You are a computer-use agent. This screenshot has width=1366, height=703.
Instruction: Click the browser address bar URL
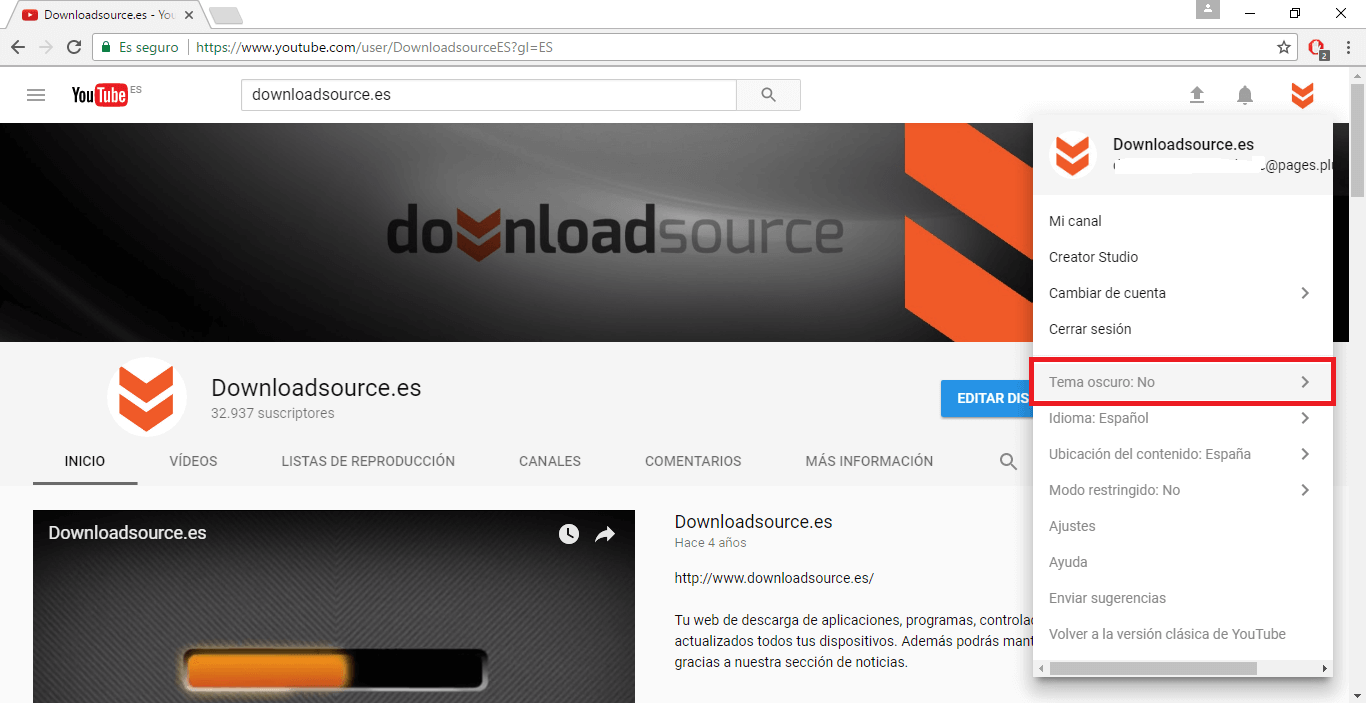click(x=374, y=47)
